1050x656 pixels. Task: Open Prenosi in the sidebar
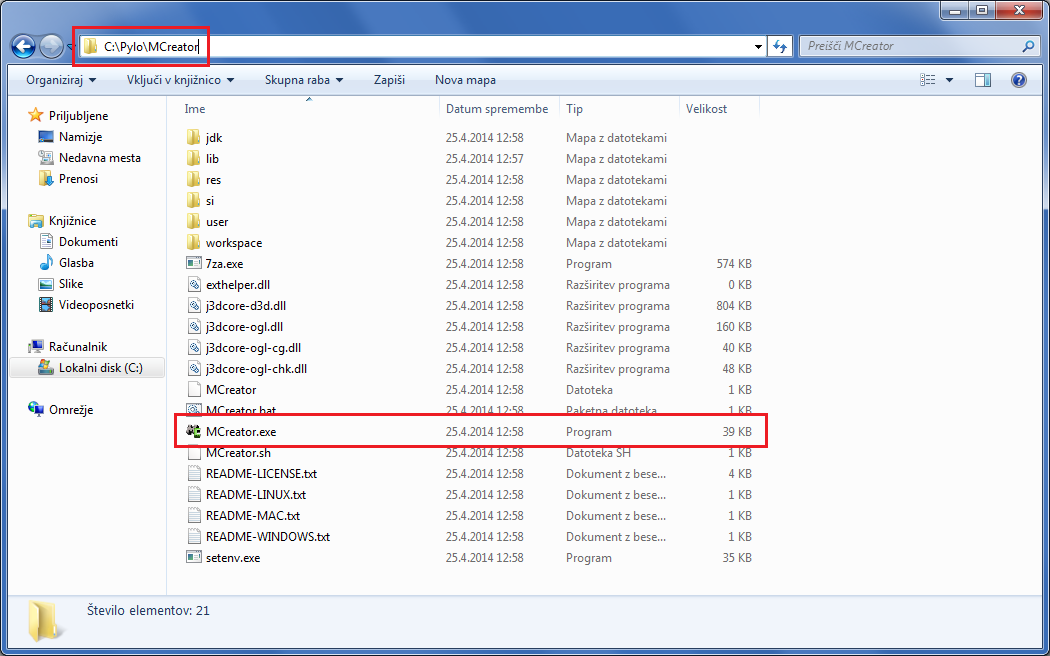78,179
